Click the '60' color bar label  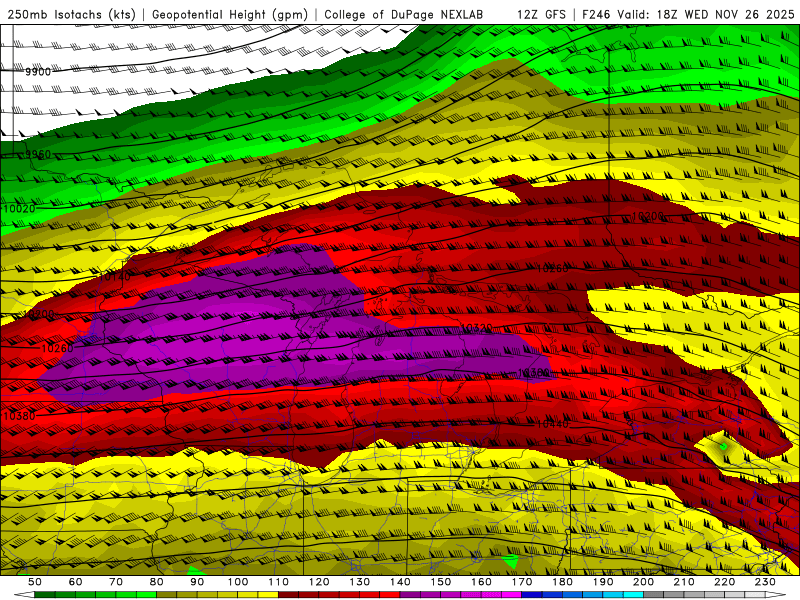(75, 582)
